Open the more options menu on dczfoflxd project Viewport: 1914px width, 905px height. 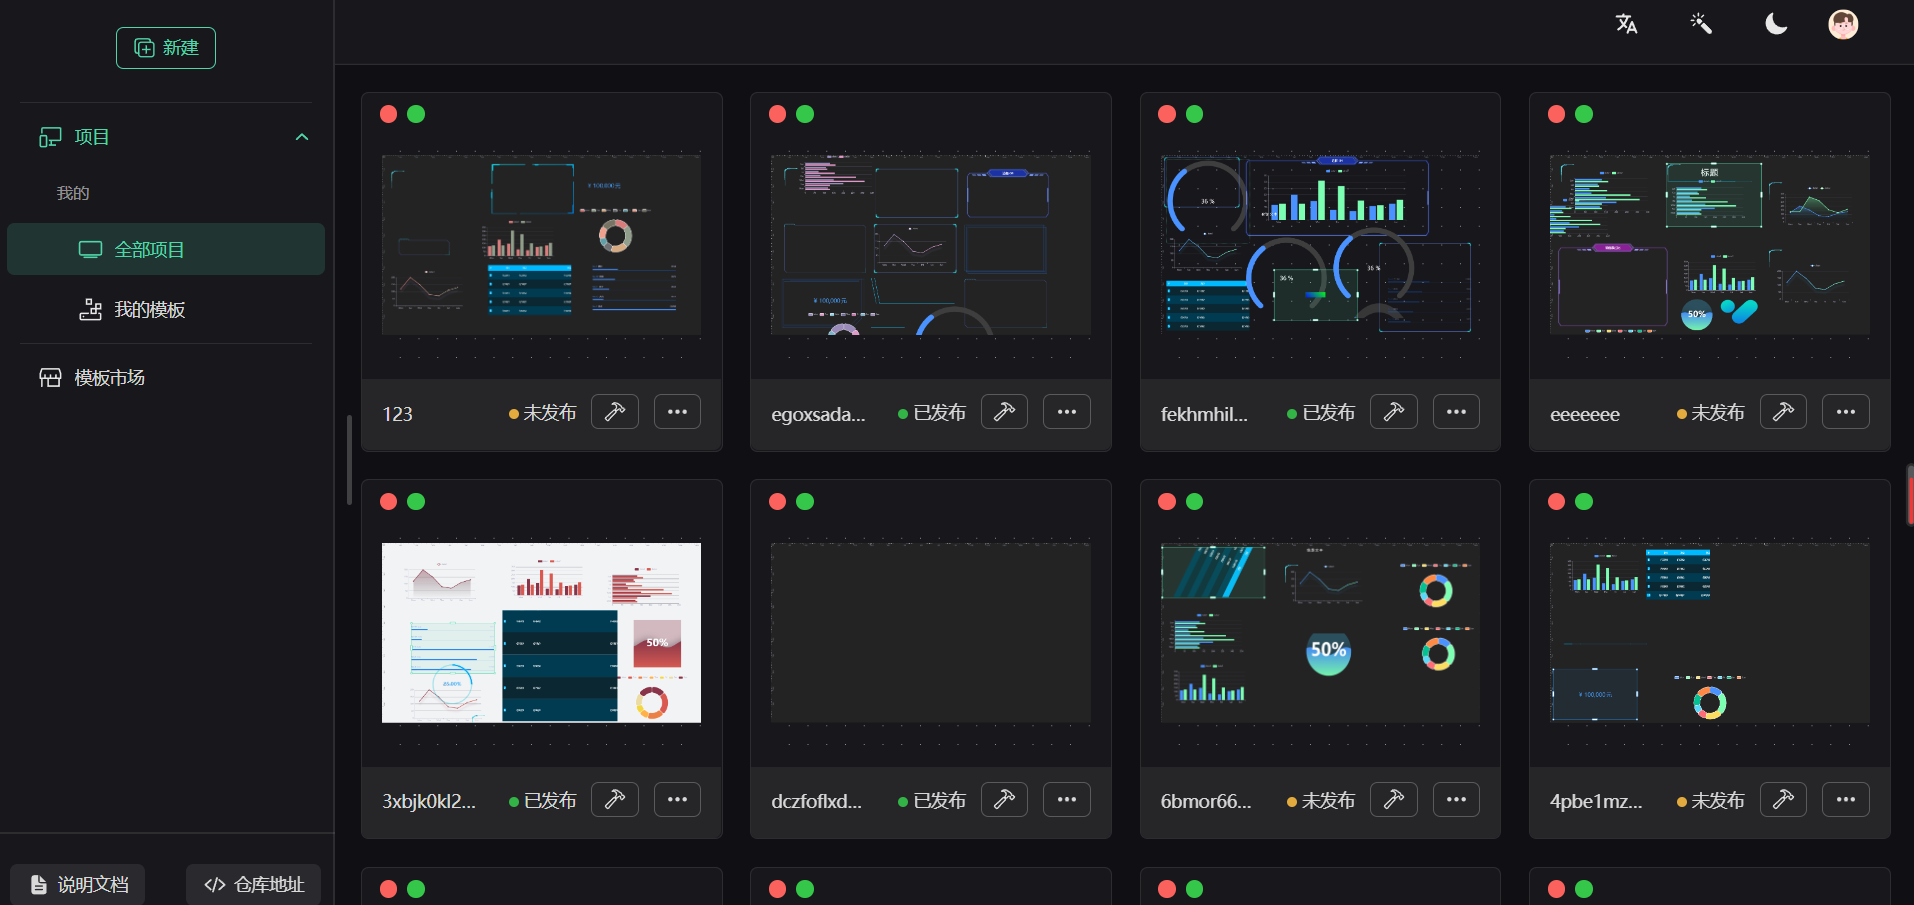(x=1066, y=799)
